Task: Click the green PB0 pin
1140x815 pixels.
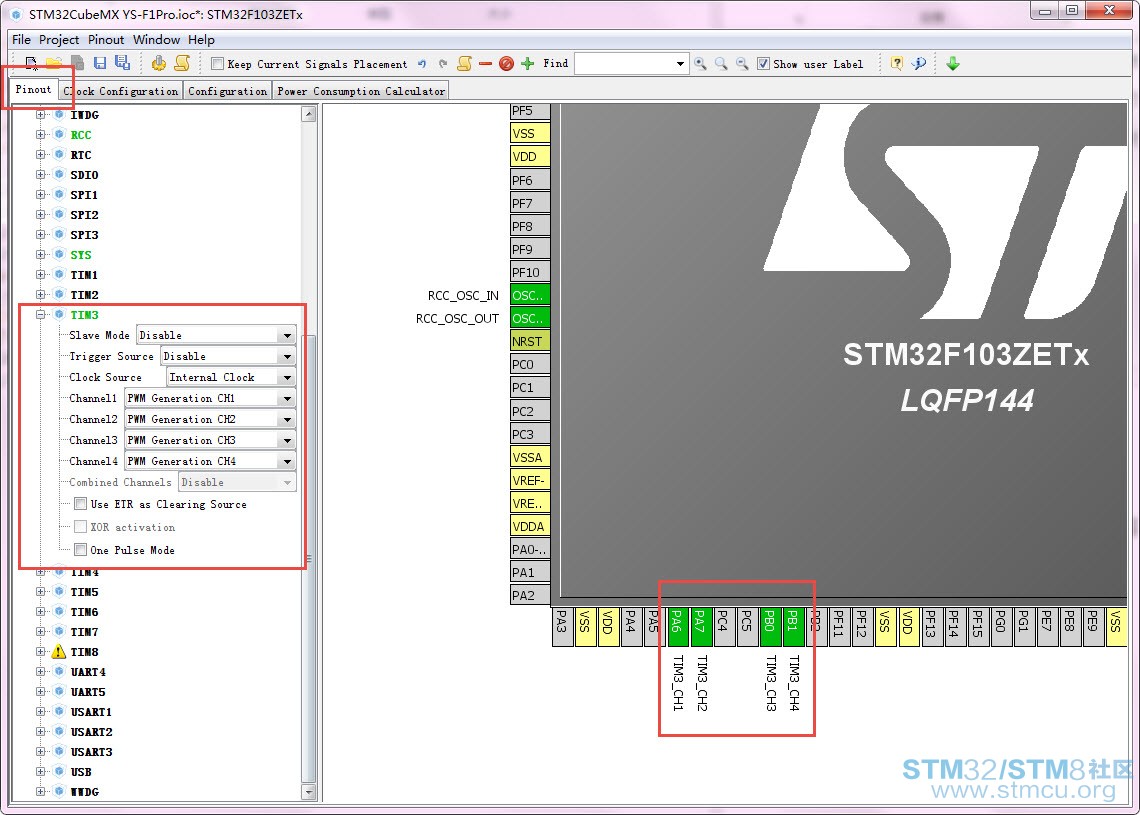Action: [x=771, y=627]
